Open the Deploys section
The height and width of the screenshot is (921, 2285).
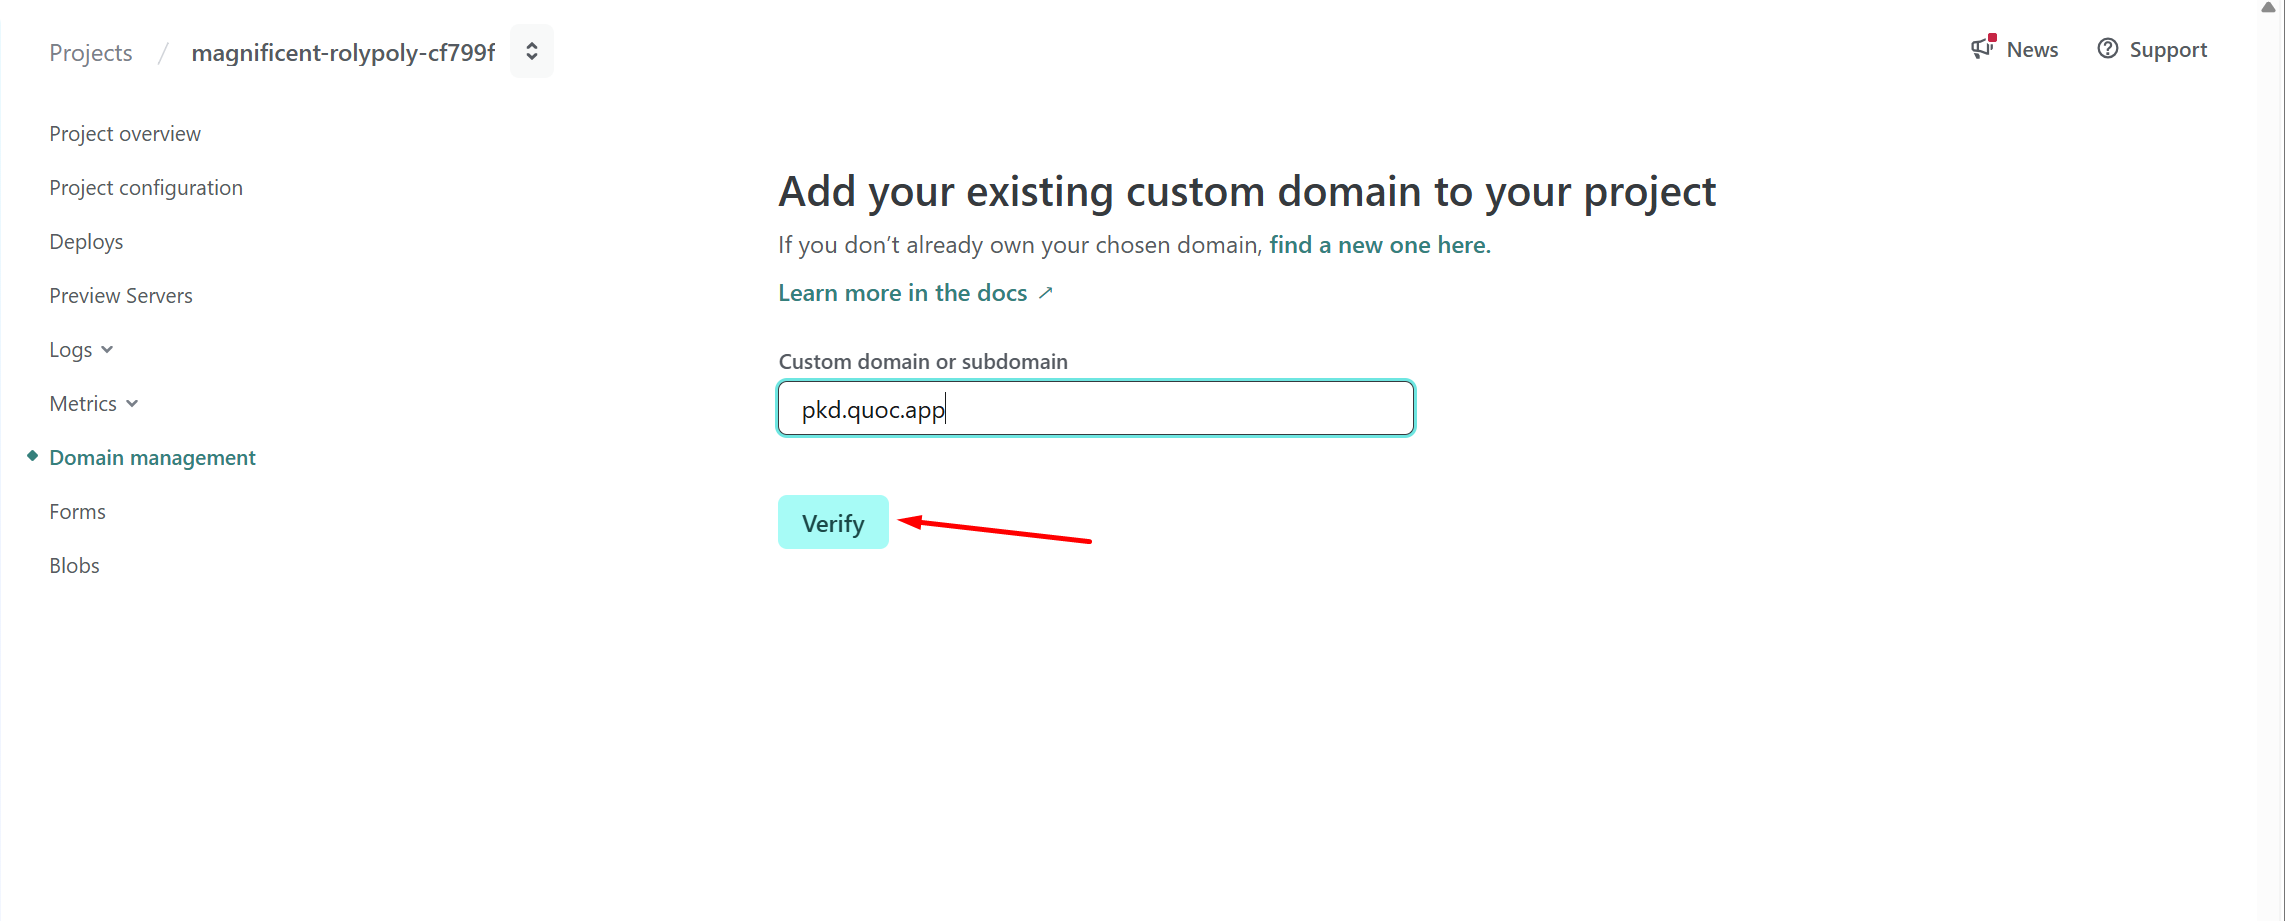(86, 242)
